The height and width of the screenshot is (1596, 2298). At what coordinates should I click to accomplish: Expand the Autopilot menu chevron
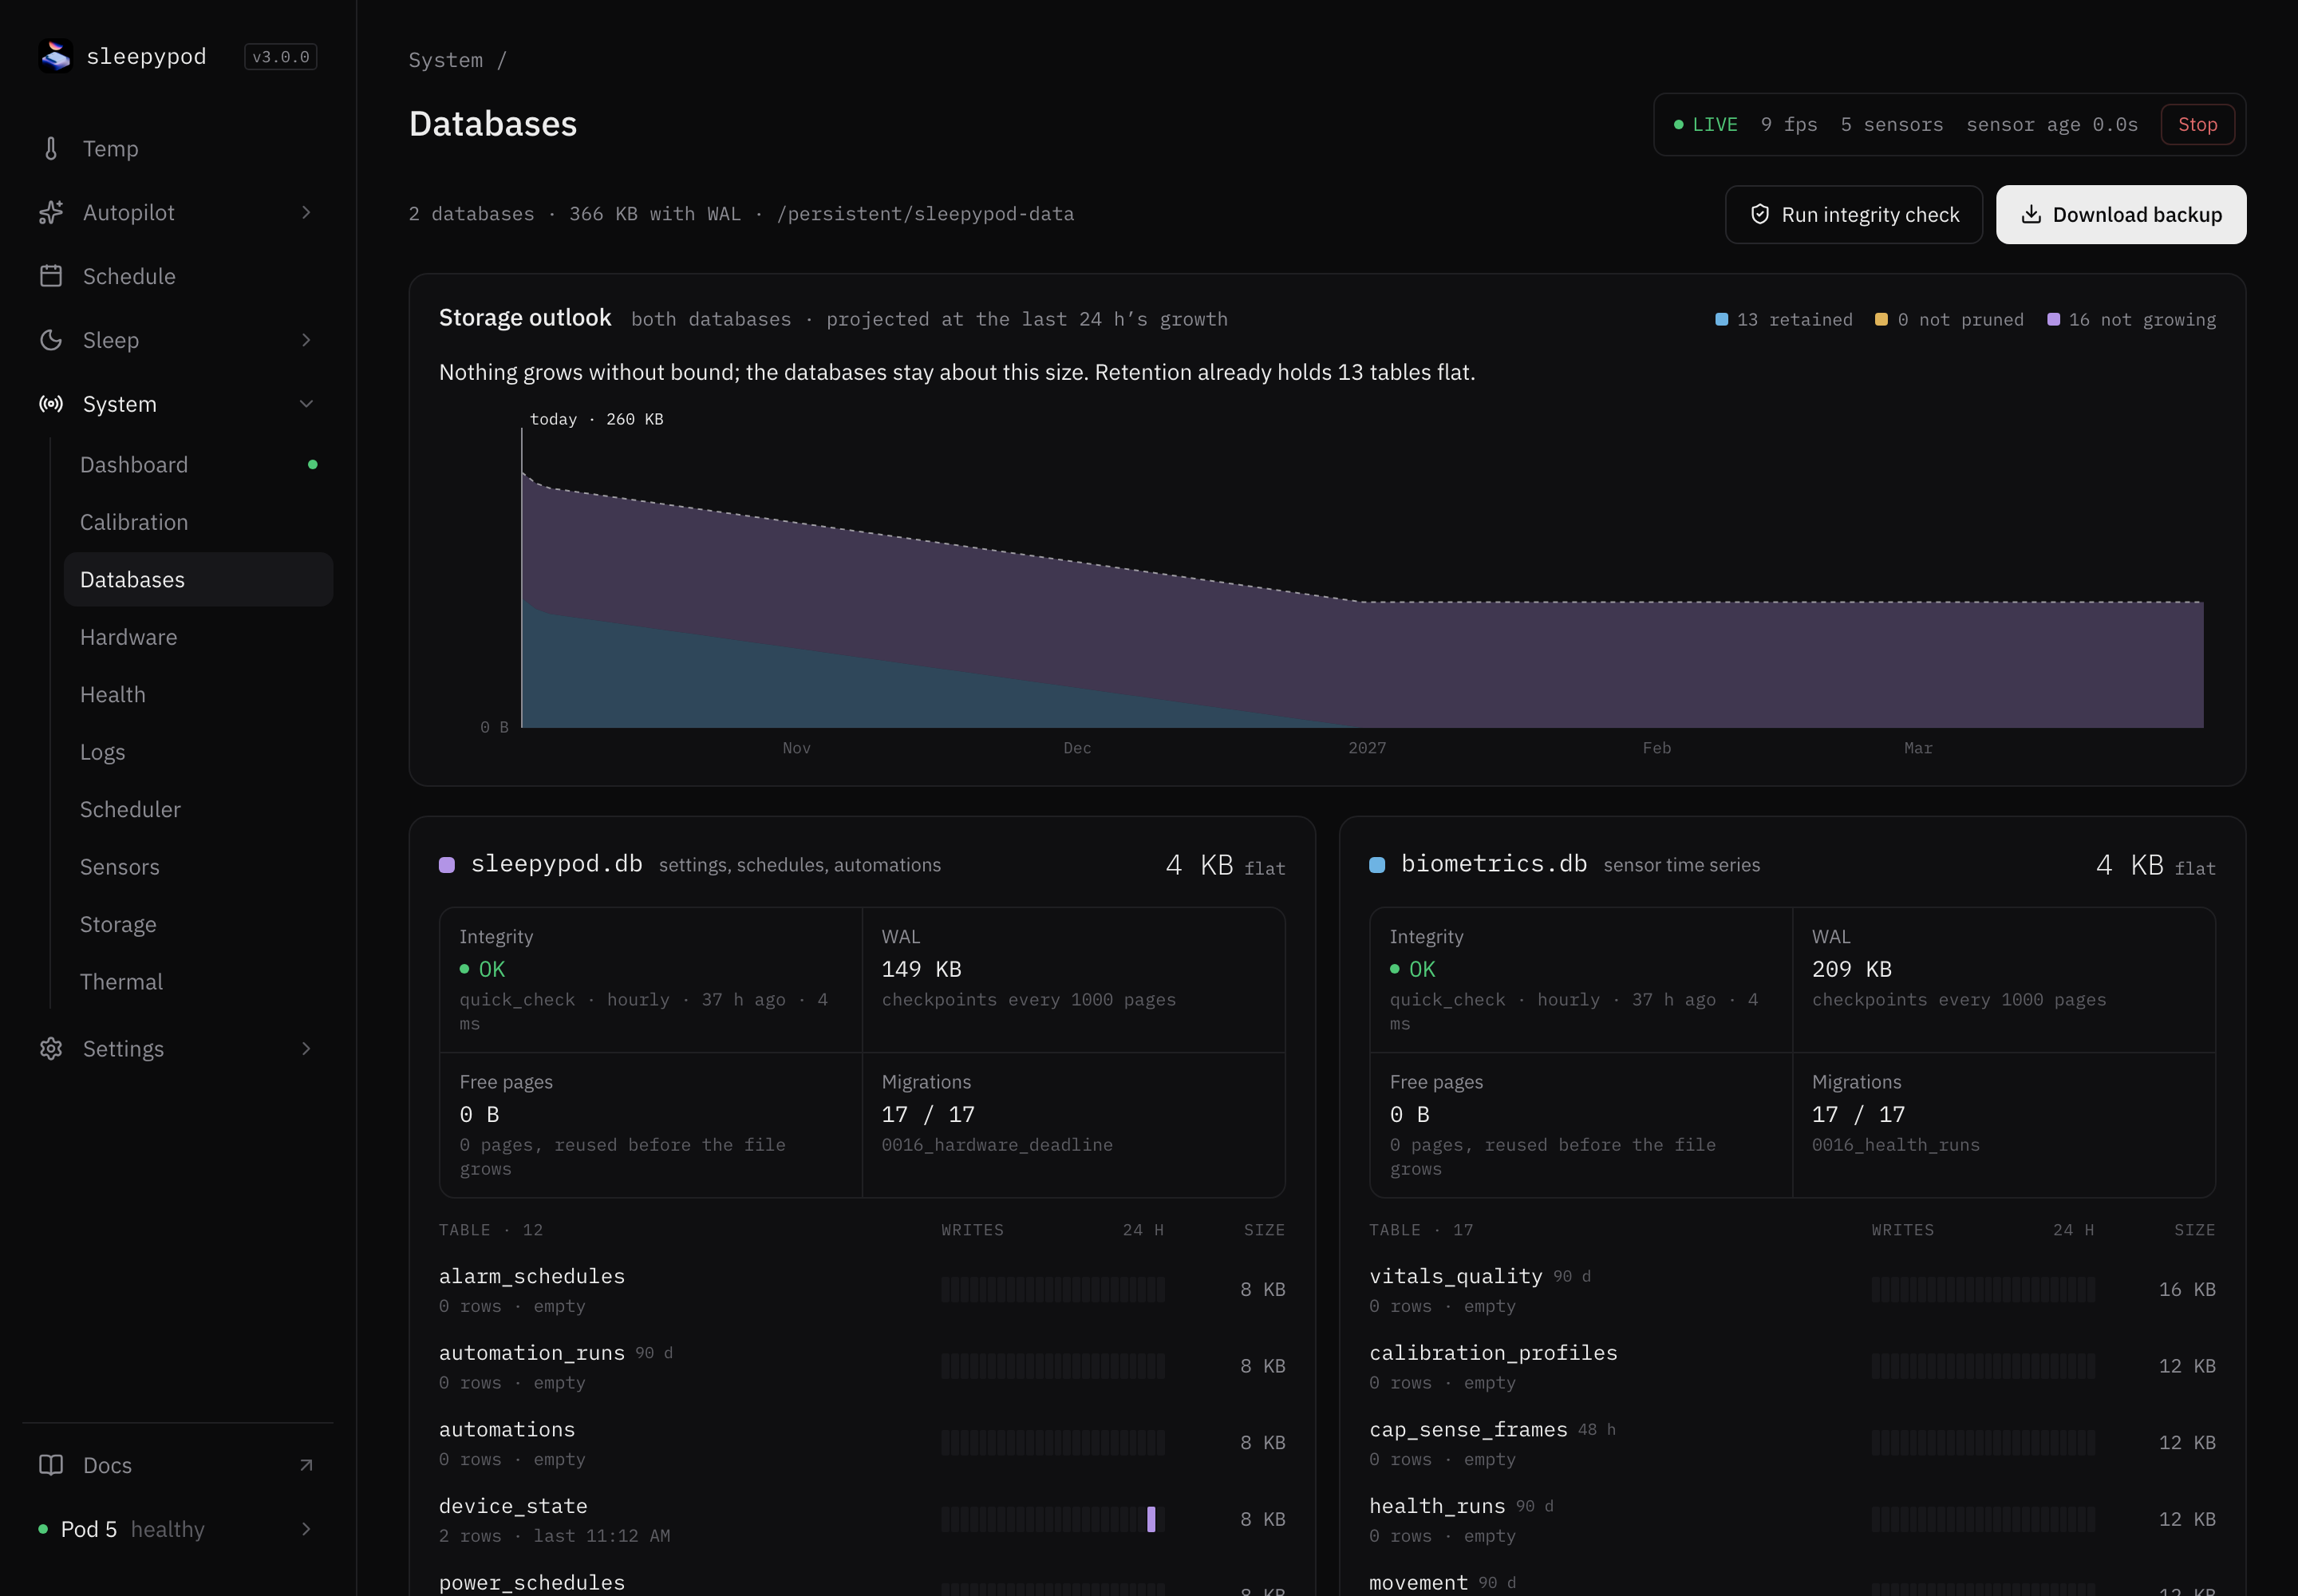click(x=306, y=212)
